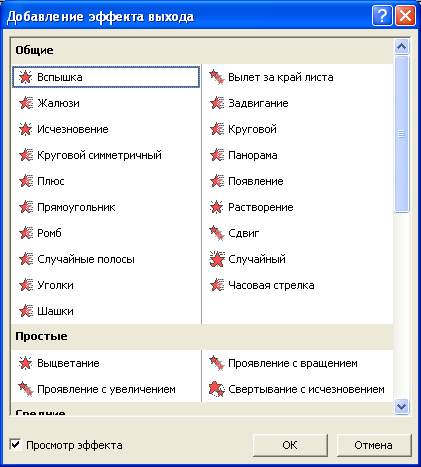Screen dimensions: 421x467
Task: Choose the Исчезновение effect icon
Action: [25, 129]
